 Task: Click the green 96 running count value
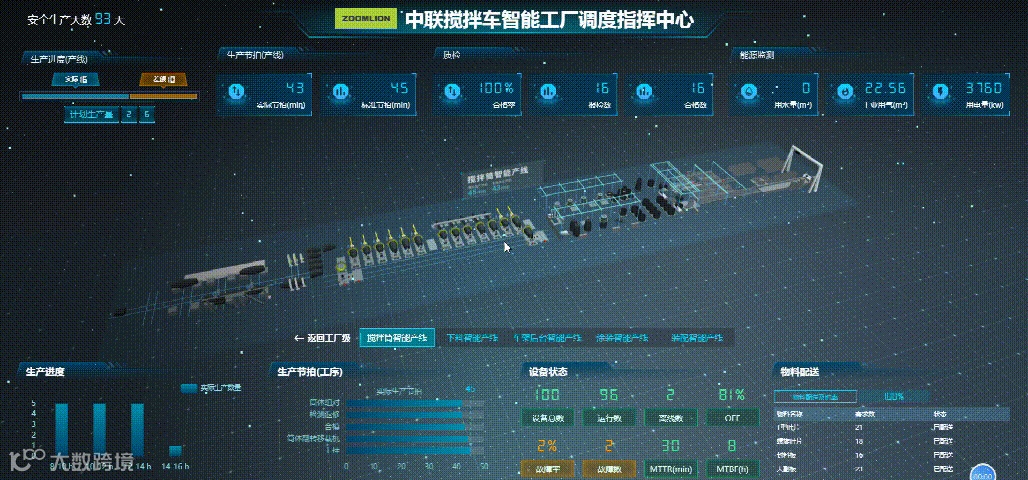(x=610, y=395)
